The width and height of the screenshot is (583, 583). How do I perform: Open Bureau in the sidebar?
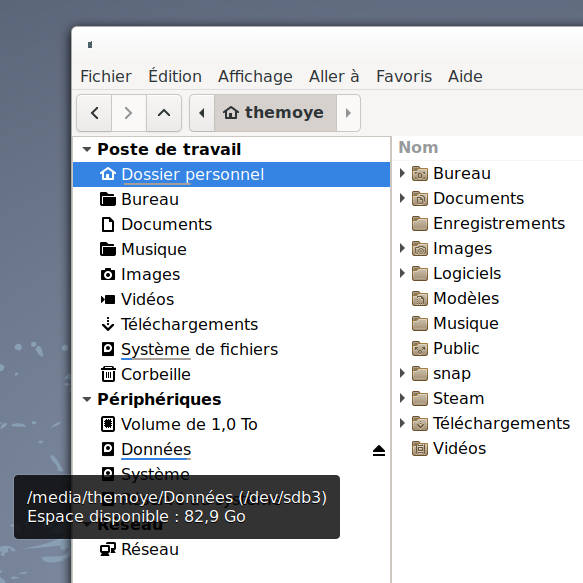click(231, 199)
